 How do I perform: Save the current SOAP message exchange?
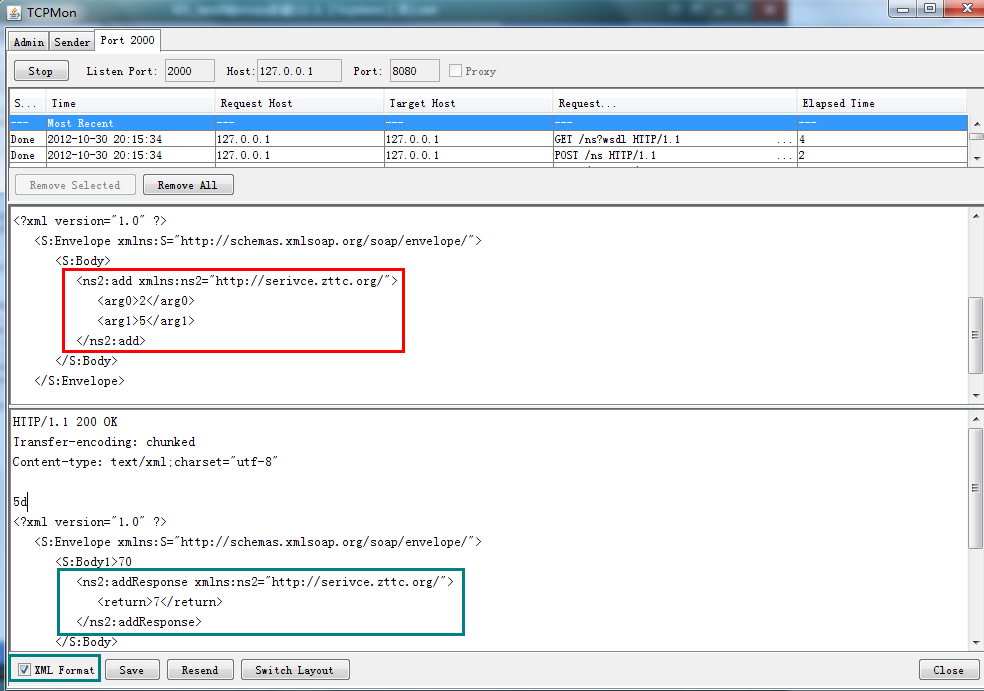pyautogui.click(x=132, y=669)
